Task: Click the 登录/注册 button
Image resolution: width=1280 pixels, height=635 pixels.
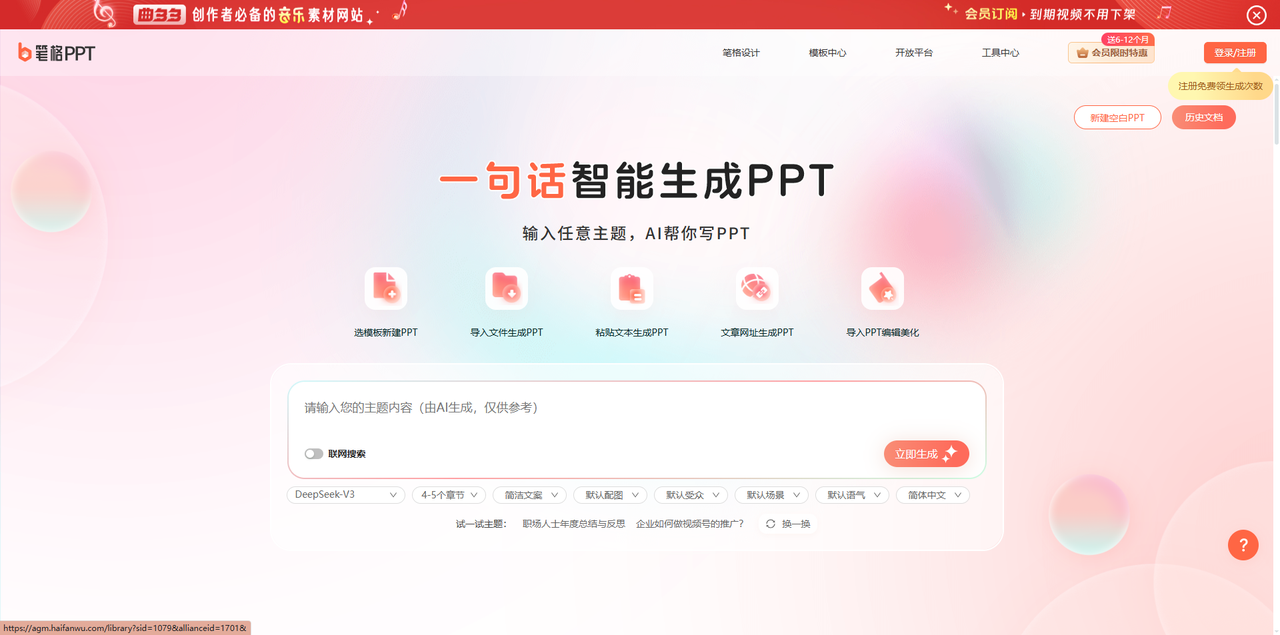Action: tap(1235, 53)
